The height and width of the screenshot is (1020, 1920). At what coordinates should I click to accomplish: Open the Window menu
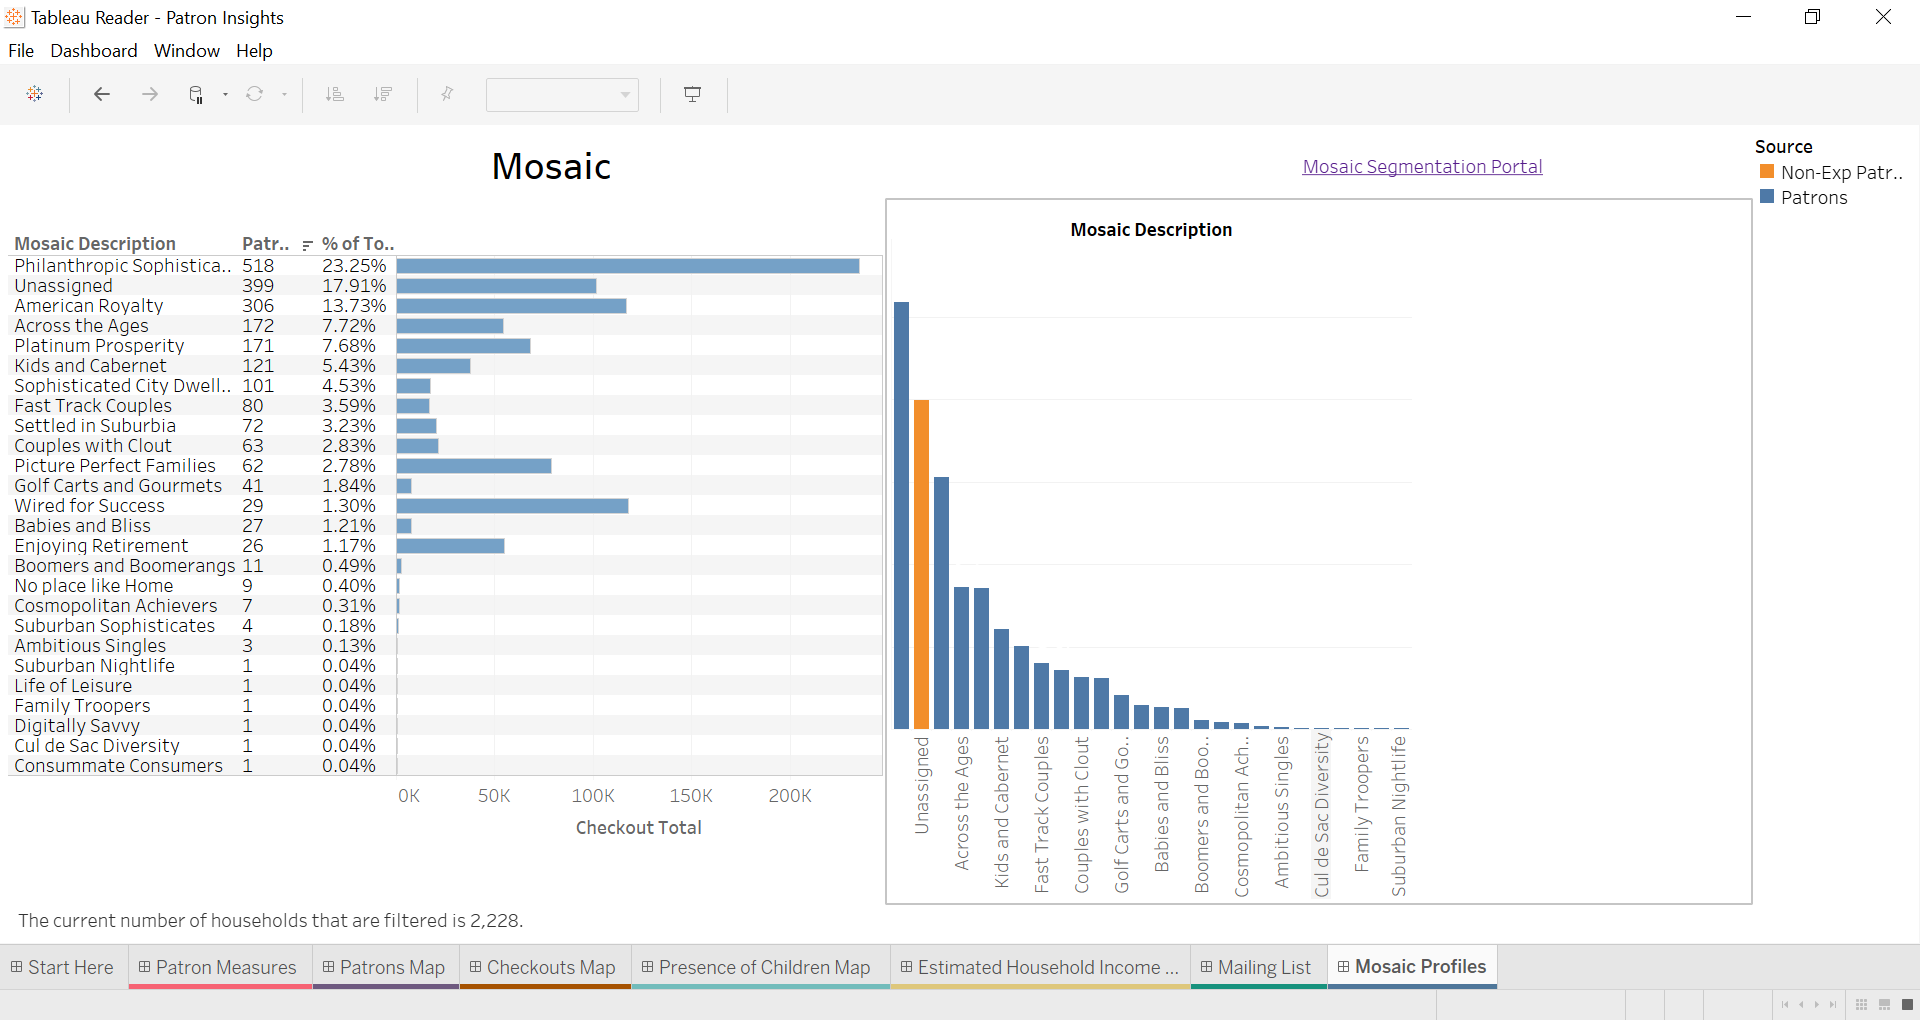[187, 51]
